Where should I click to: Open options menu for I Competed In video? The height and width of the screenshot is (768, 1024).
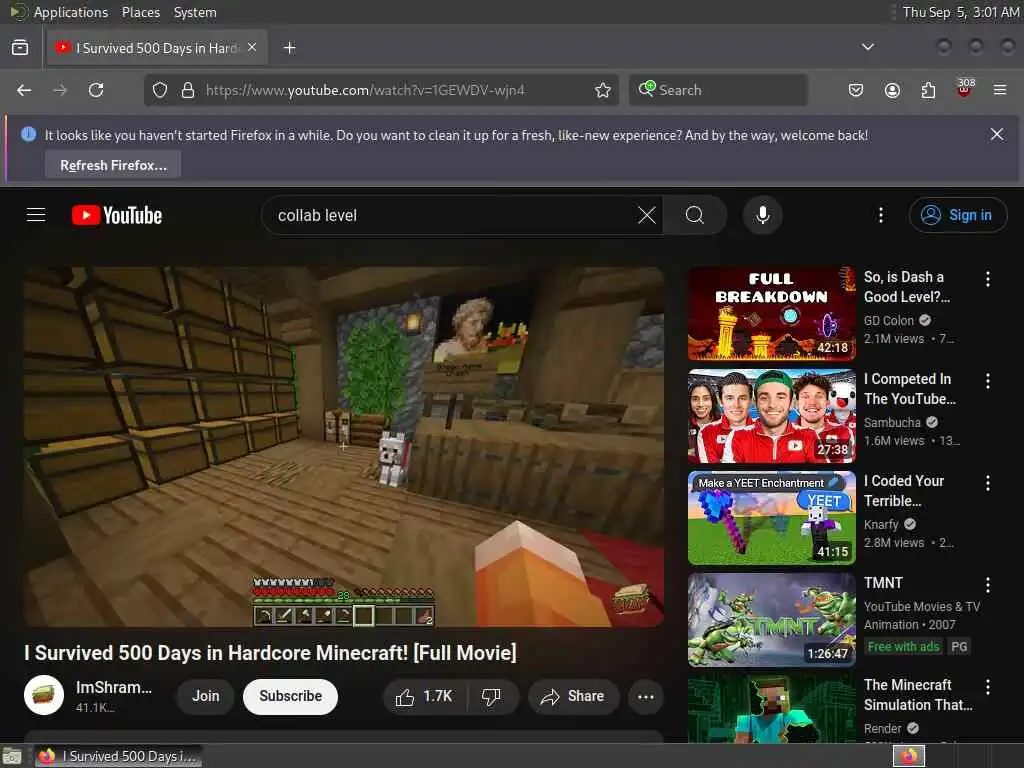[987, 381]
